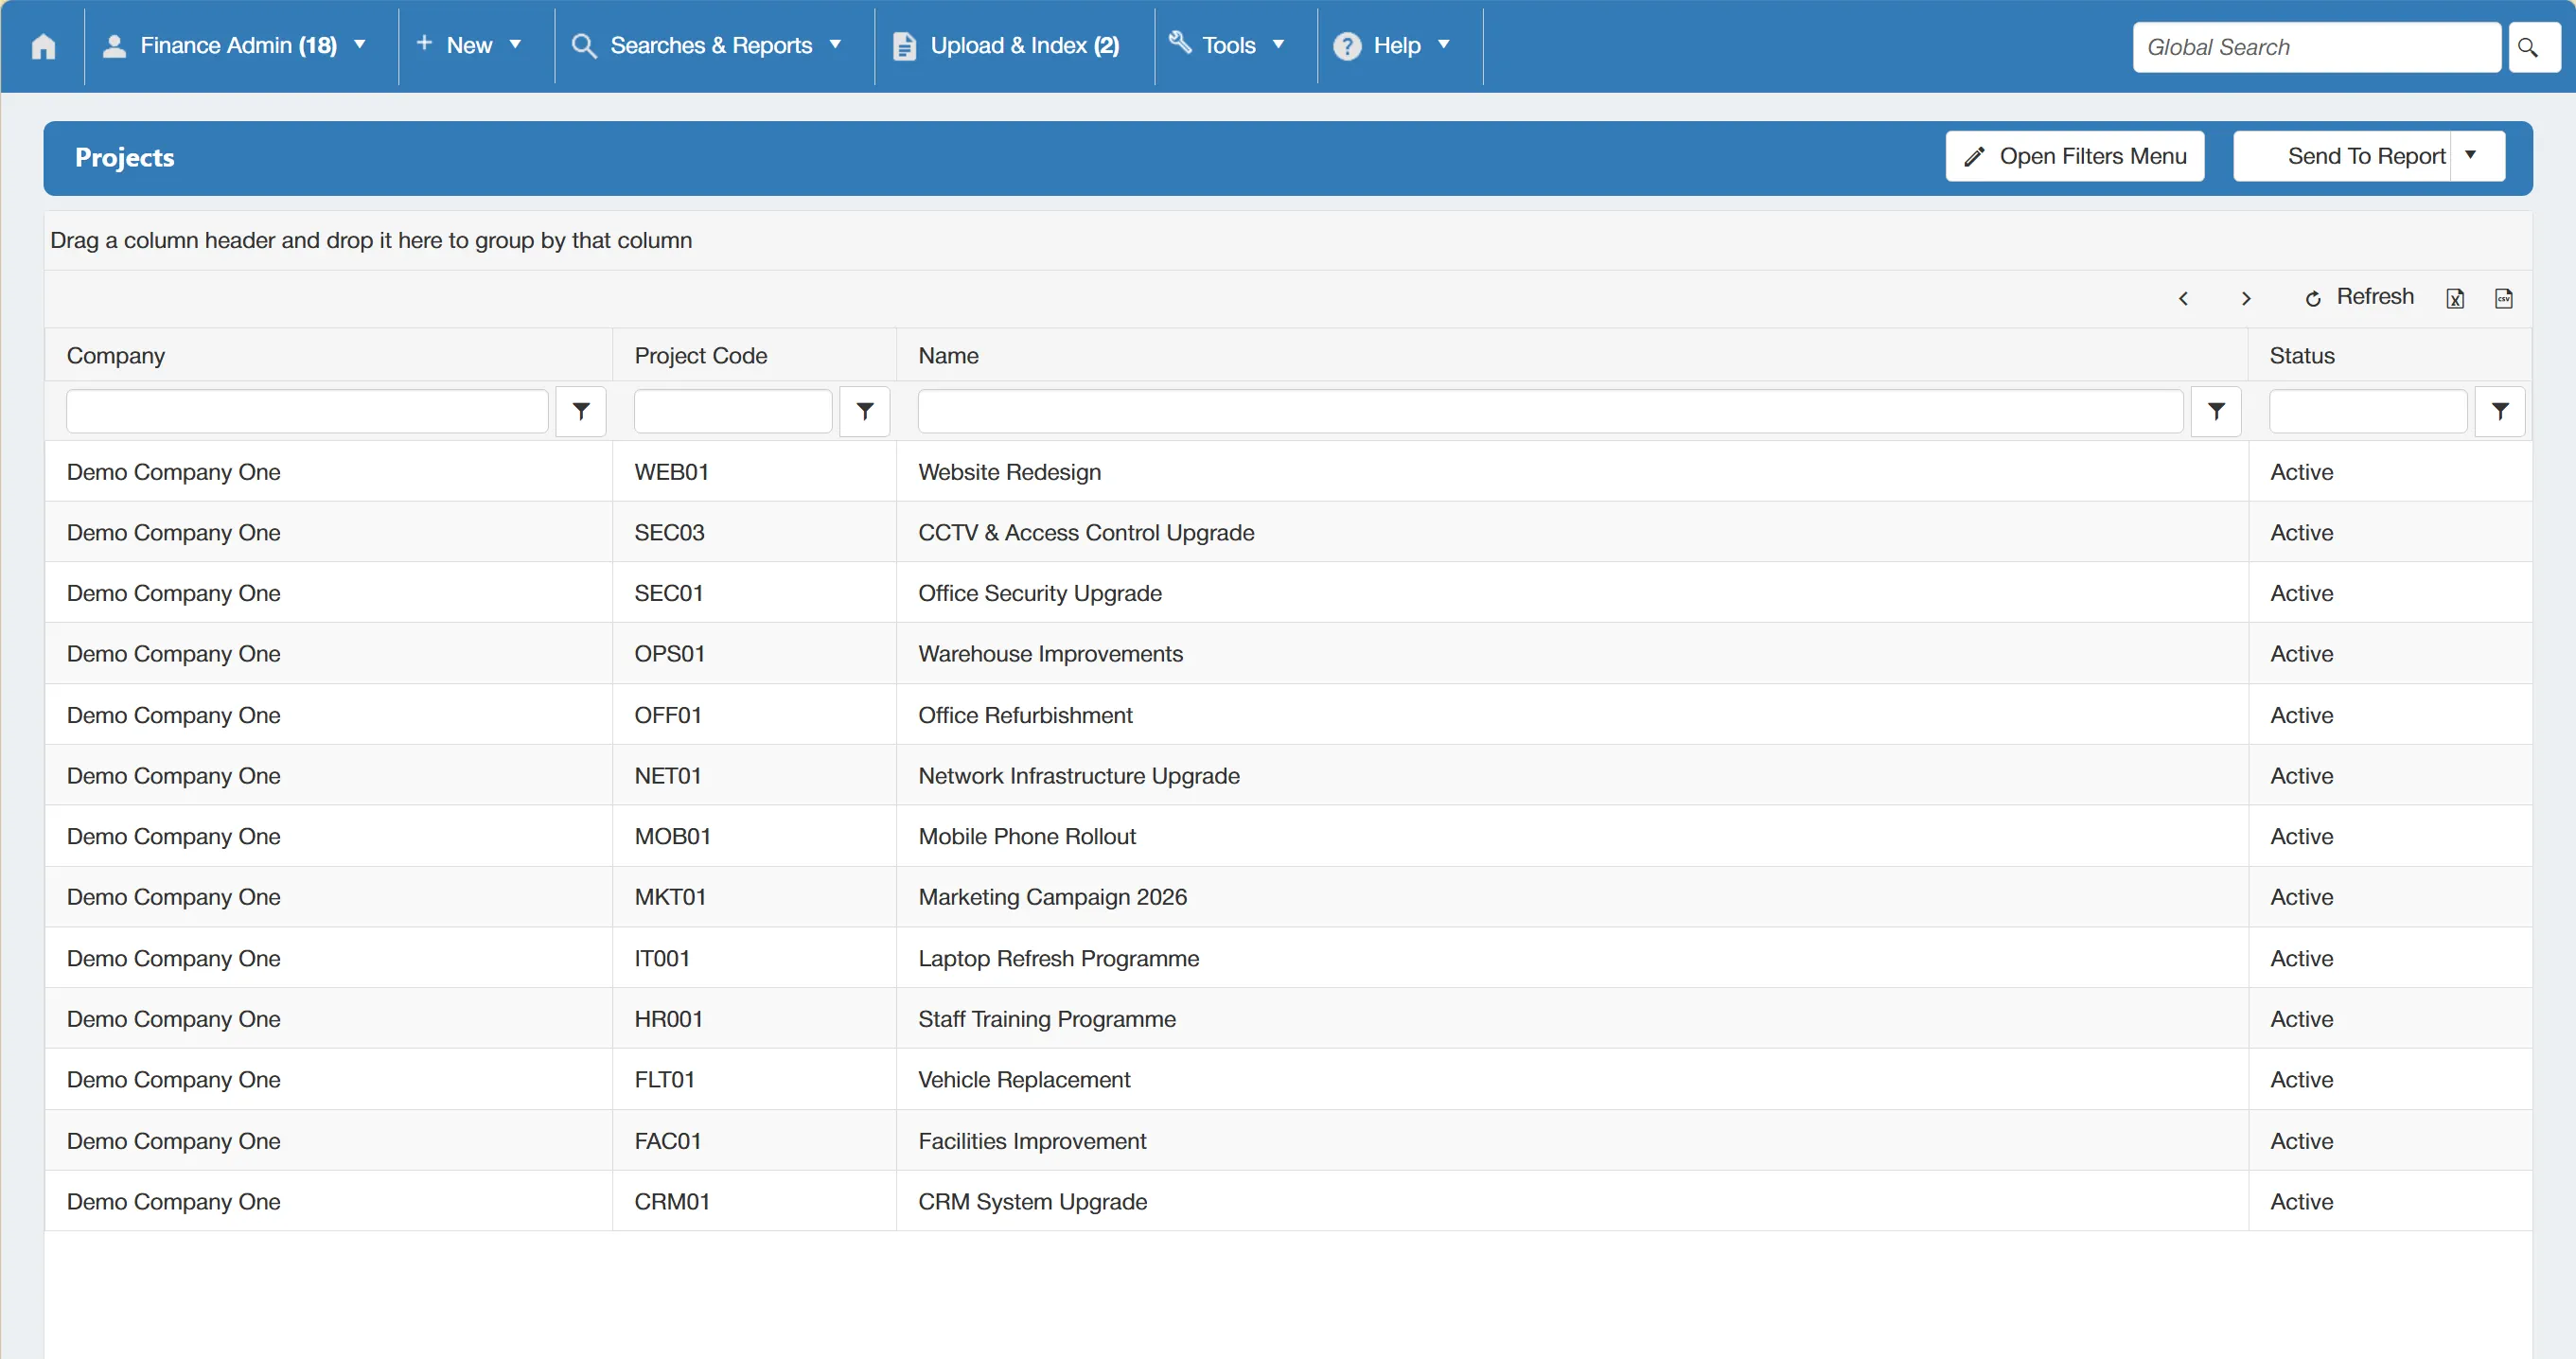
Task: Click the Status filter text box
Action: coord(2368,411)
